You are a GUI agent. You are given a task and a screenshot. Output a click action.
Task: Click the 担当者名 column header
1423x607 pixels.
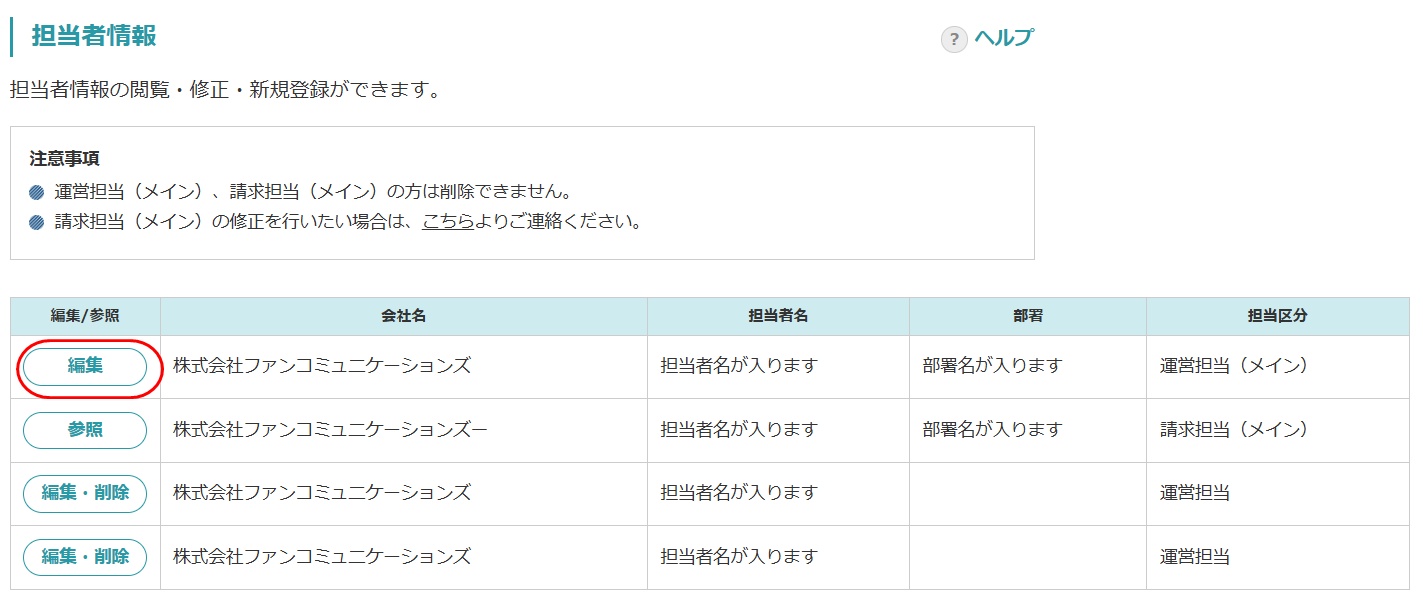(x=778, y=316)
